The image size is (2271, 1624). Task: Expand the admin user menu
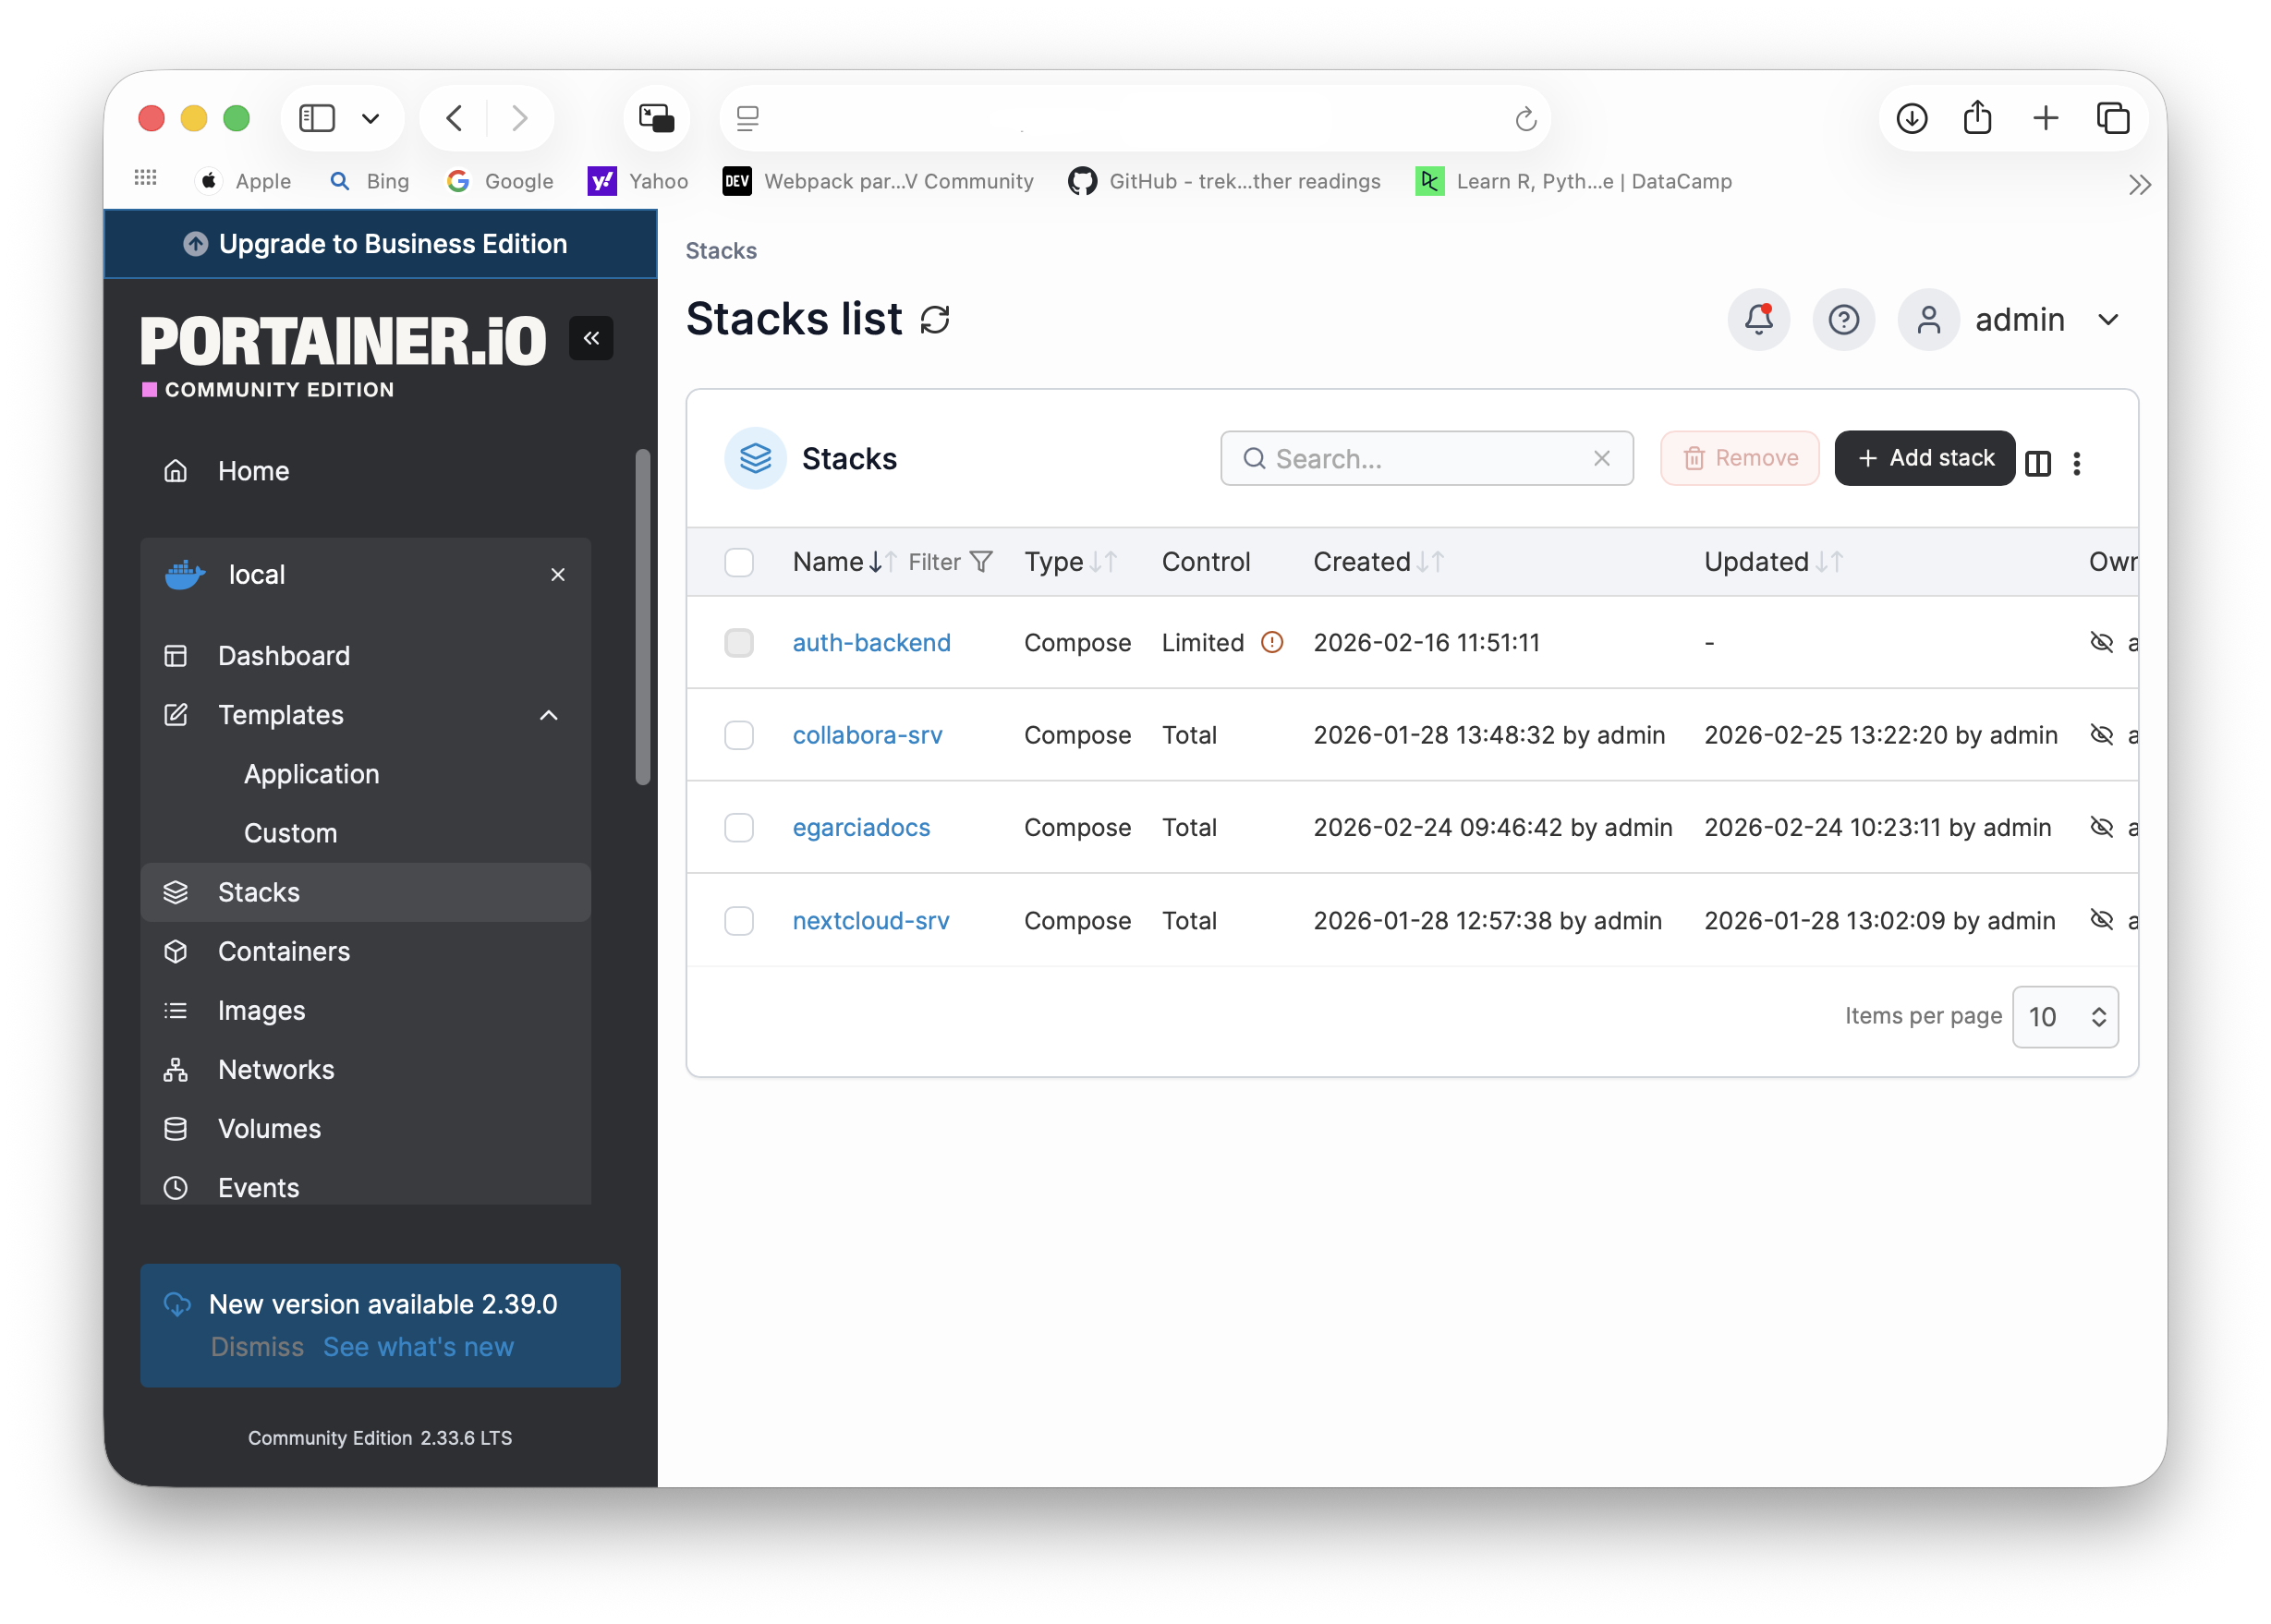(2108, 320)
